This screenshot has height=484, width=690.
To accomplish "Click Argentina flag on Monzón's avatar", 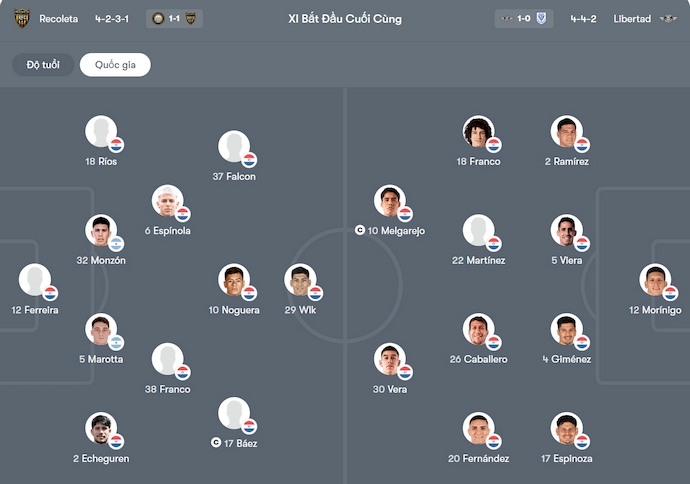I will click(117, 244).
